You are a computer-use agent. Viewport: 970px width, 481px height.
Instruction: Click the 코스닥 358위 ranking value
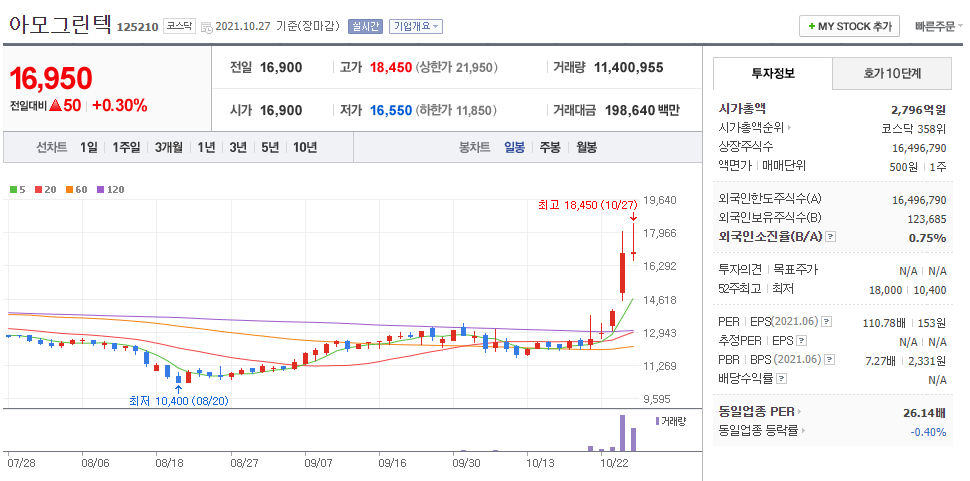point(914,129)
